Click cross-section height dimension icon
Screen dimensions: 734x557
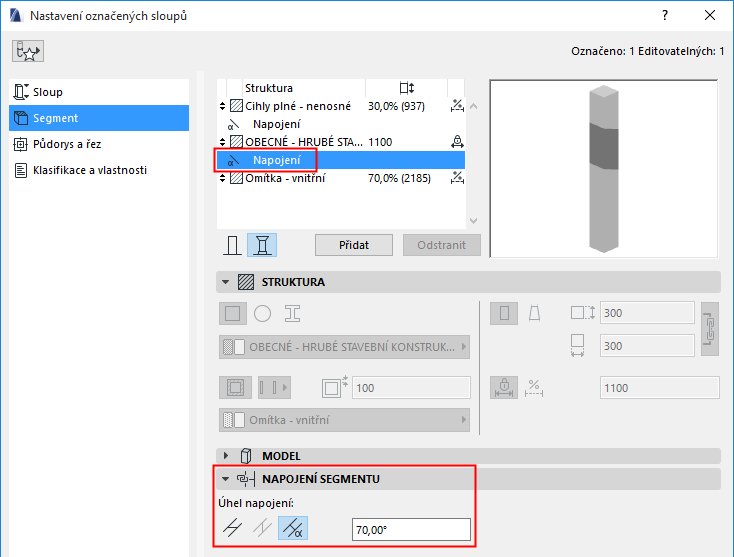(582, 313)
